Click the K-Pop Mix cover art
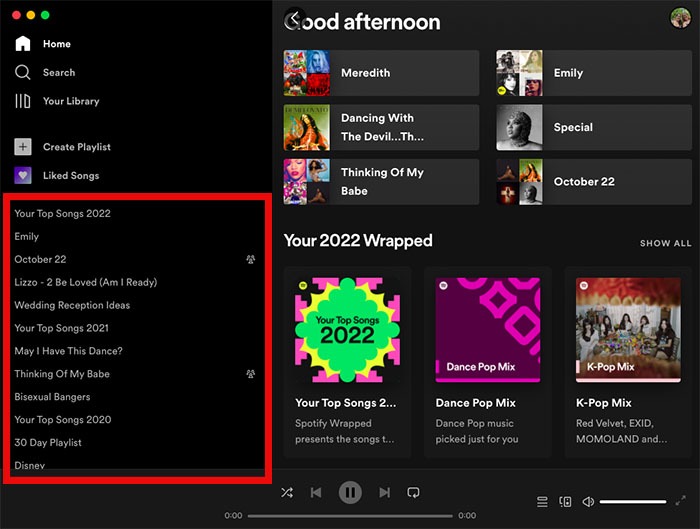Screen dimensions: 700x529 tap(628, 330)
